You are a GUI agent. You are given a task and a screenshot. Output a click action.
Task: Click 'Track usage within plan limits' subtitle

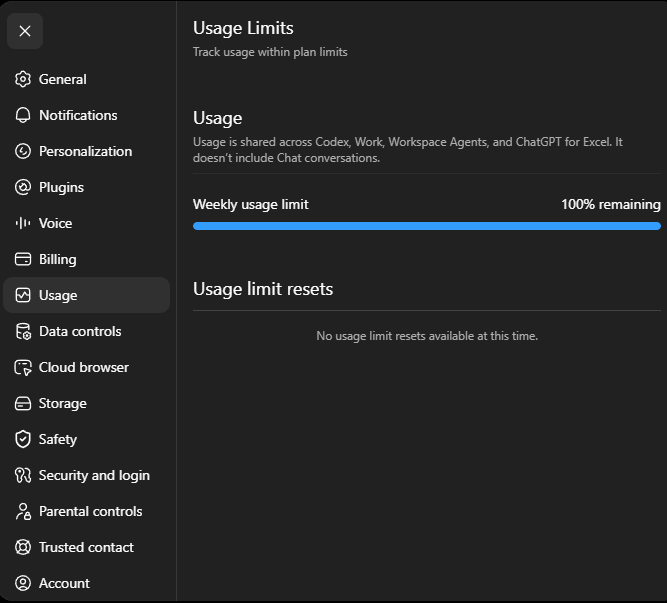270,52
